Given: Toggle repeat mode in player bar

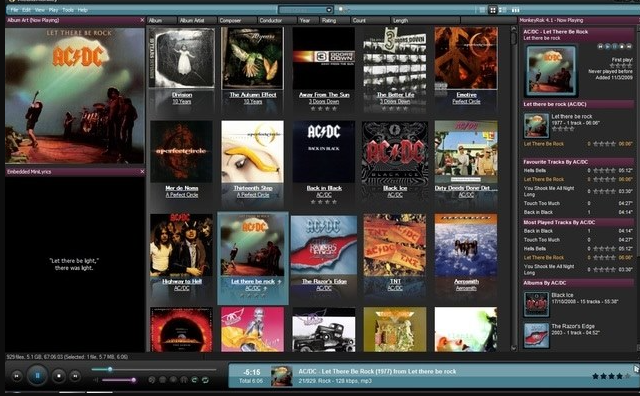Looking at the screenshot, I should point(205,380).
